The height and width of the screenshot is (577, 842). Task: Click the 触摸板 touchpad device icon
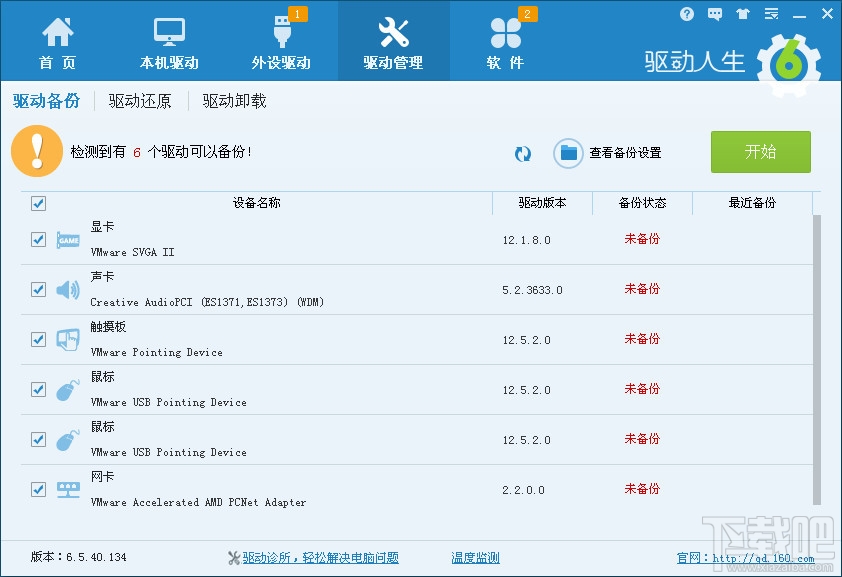pos(67,339)
